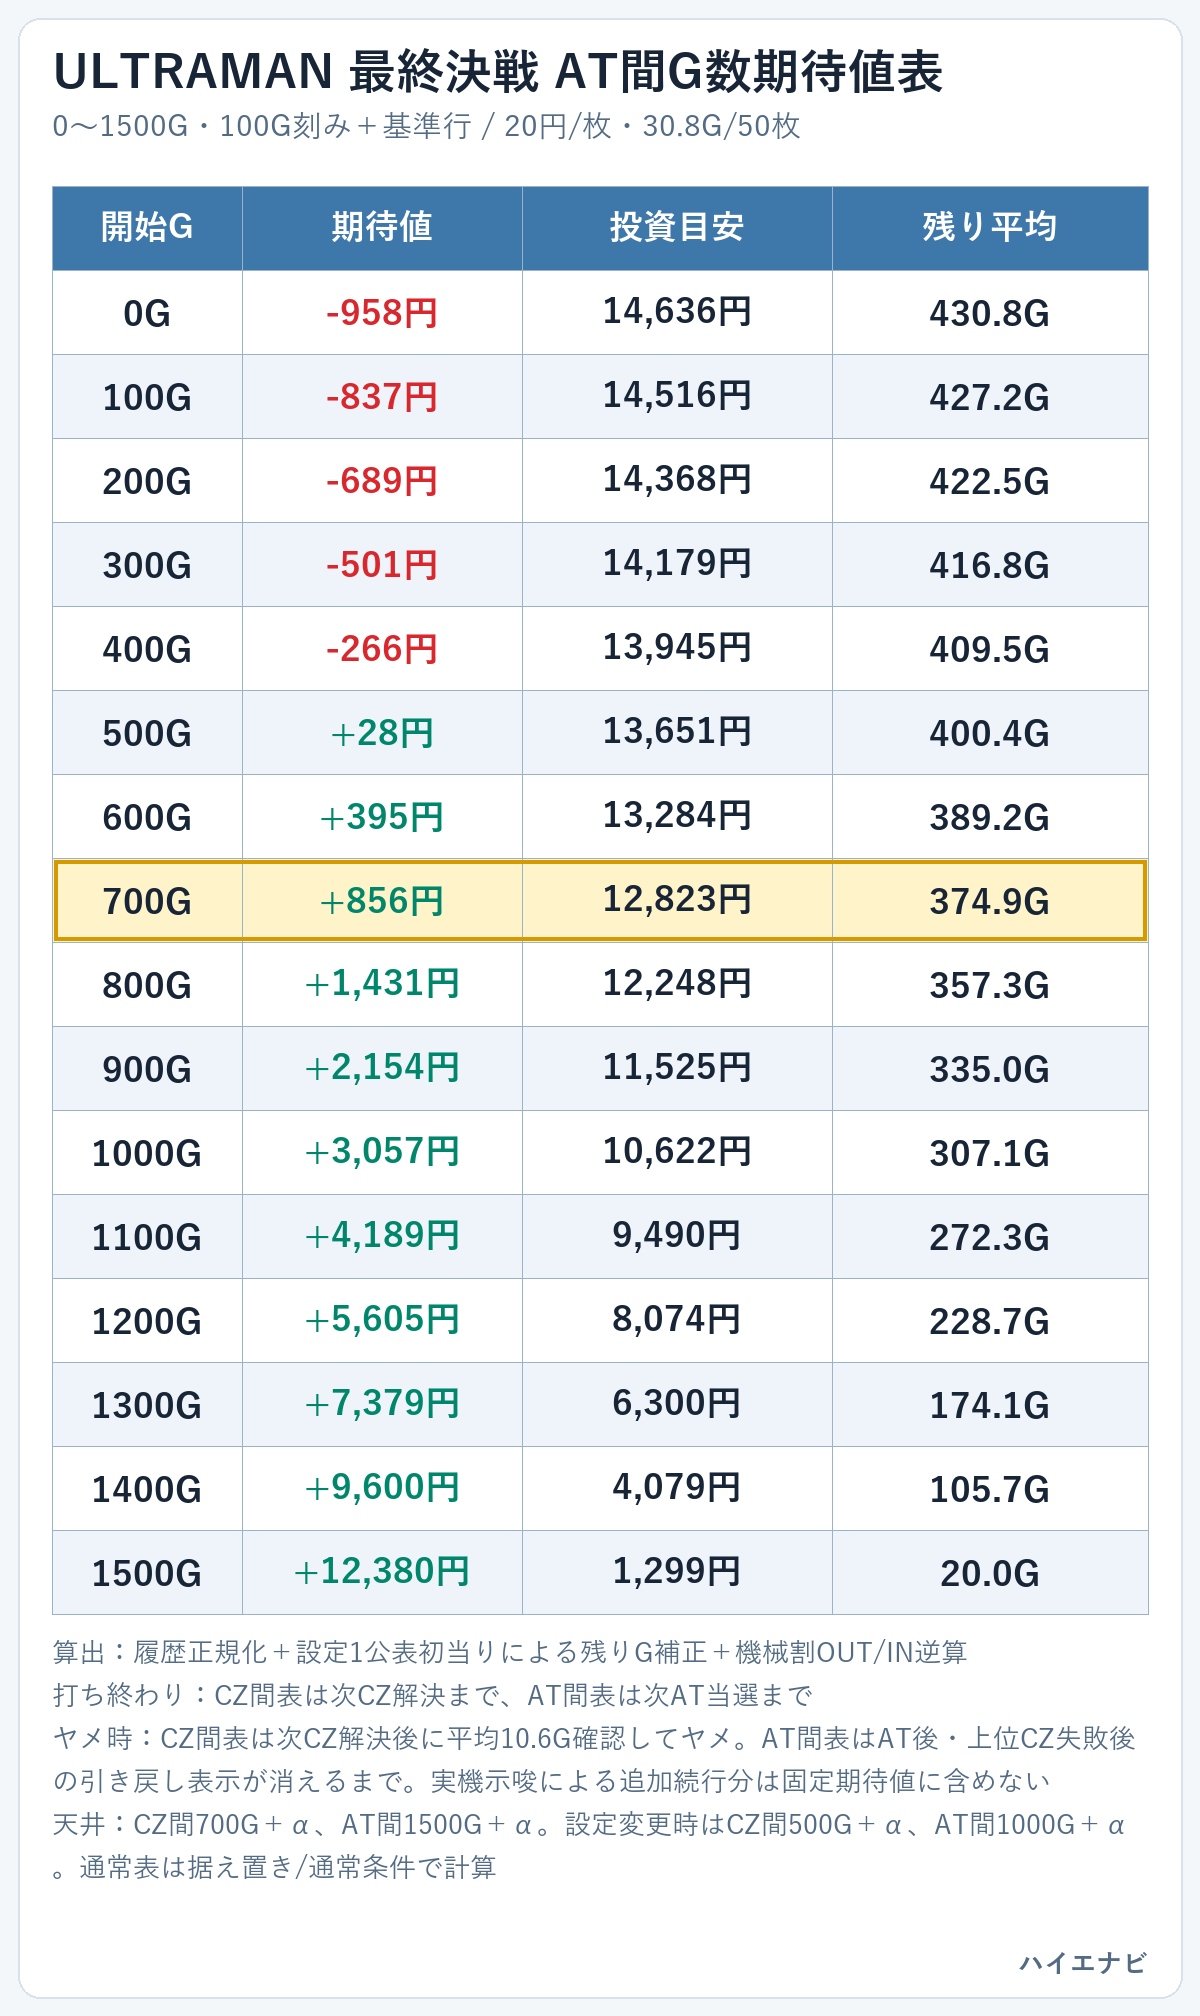
Task: Click the 6,300円 cell
Action: tap(677, 1405)
